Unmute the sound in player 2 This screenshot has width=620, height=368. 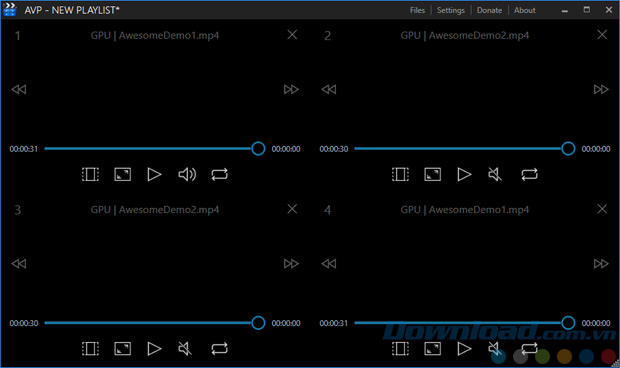click(x=495, y=174)
